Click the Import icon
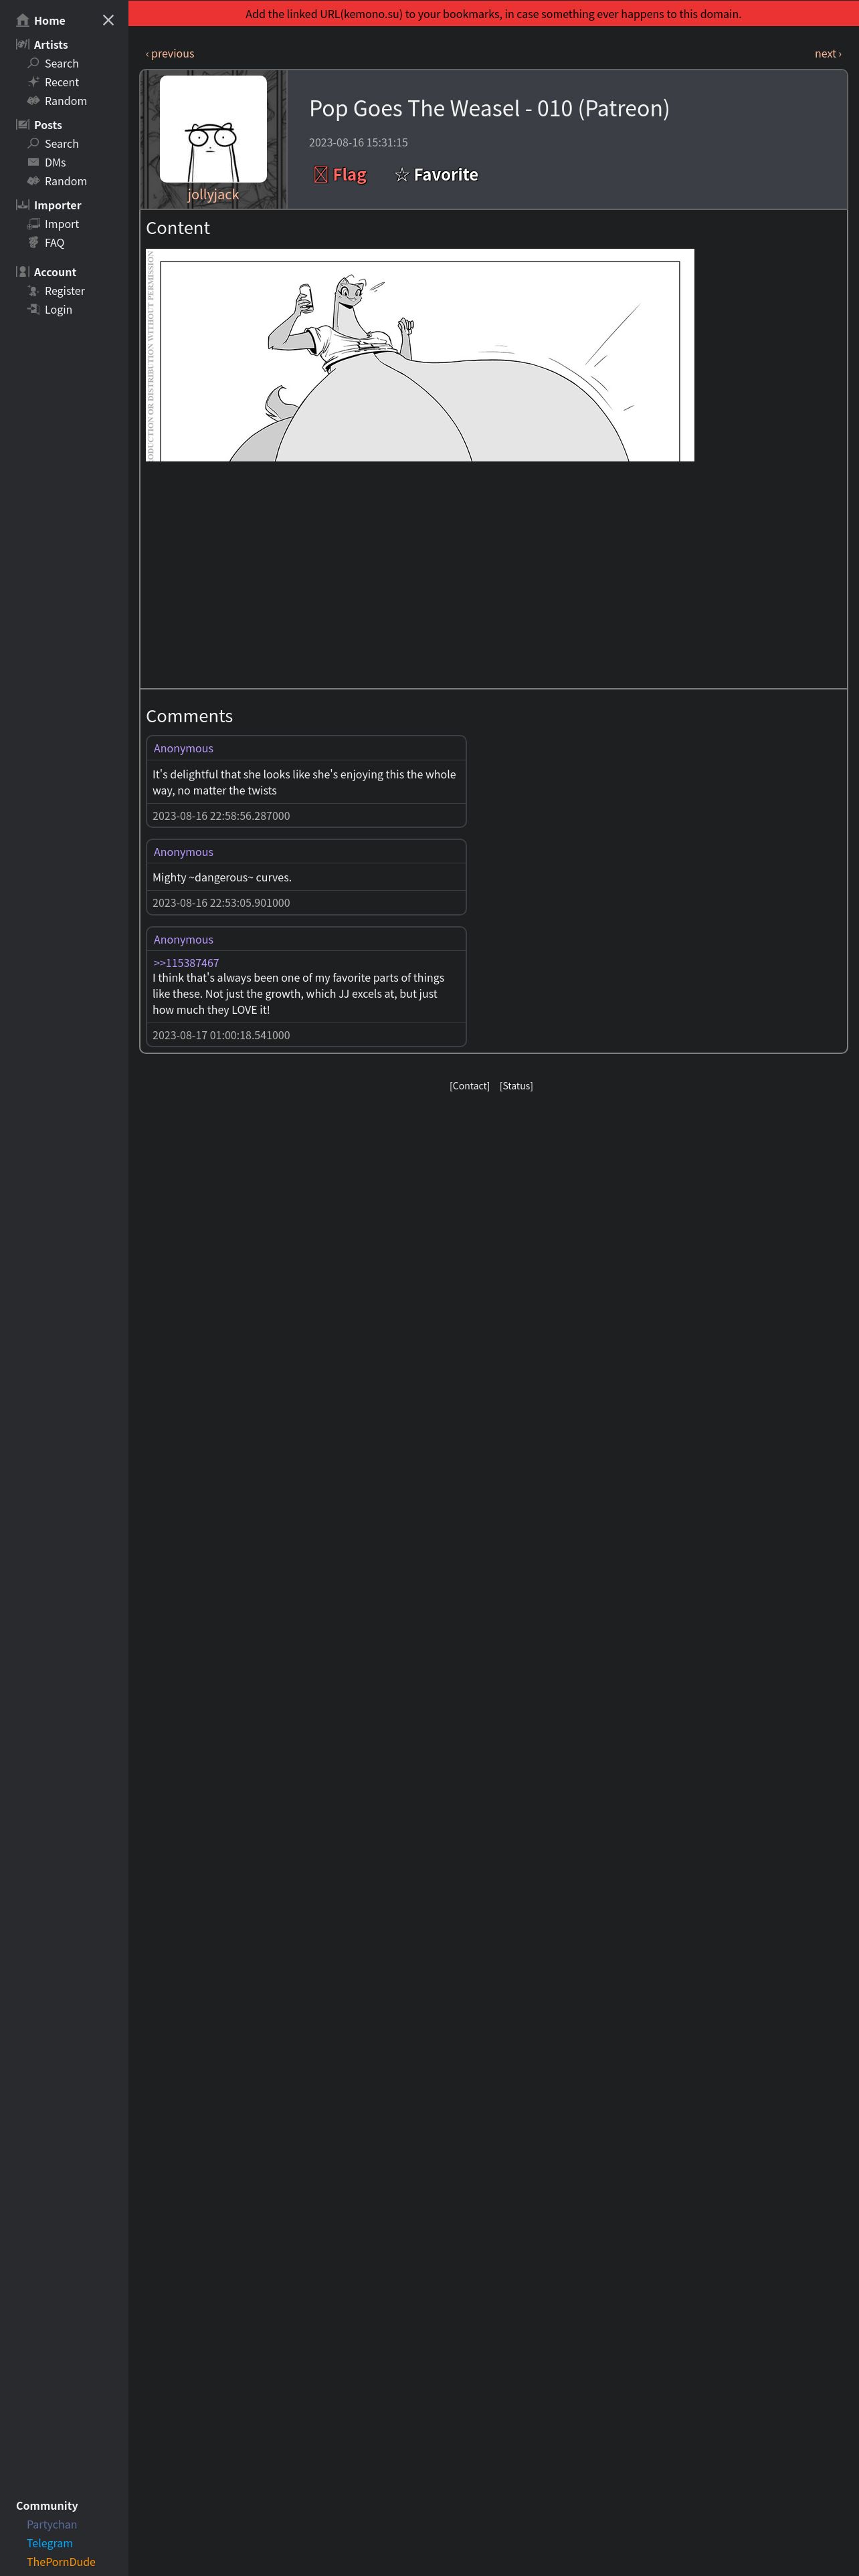This screenshot has height=2576, width=859. (34, 224)
